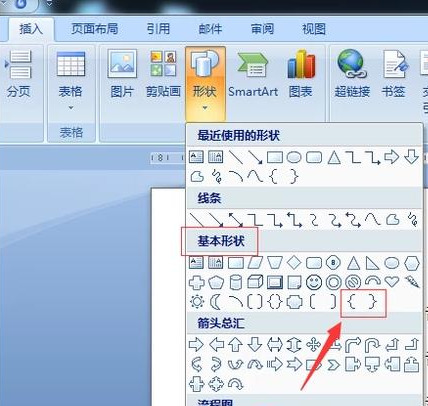Insert a page break with 分页

(19, 74)
